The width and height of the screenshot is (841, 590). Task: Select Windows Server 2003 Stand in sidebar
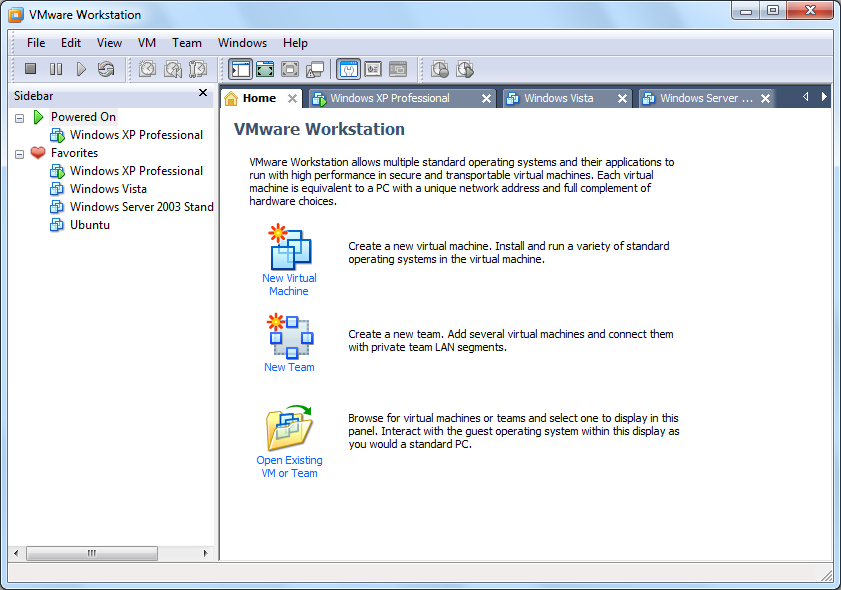142,206
